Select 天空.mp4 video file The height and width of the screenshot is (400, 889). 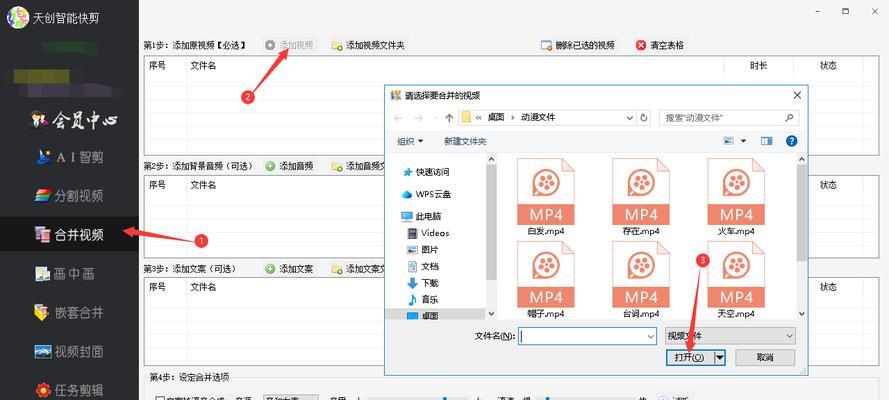coord(736,279)
